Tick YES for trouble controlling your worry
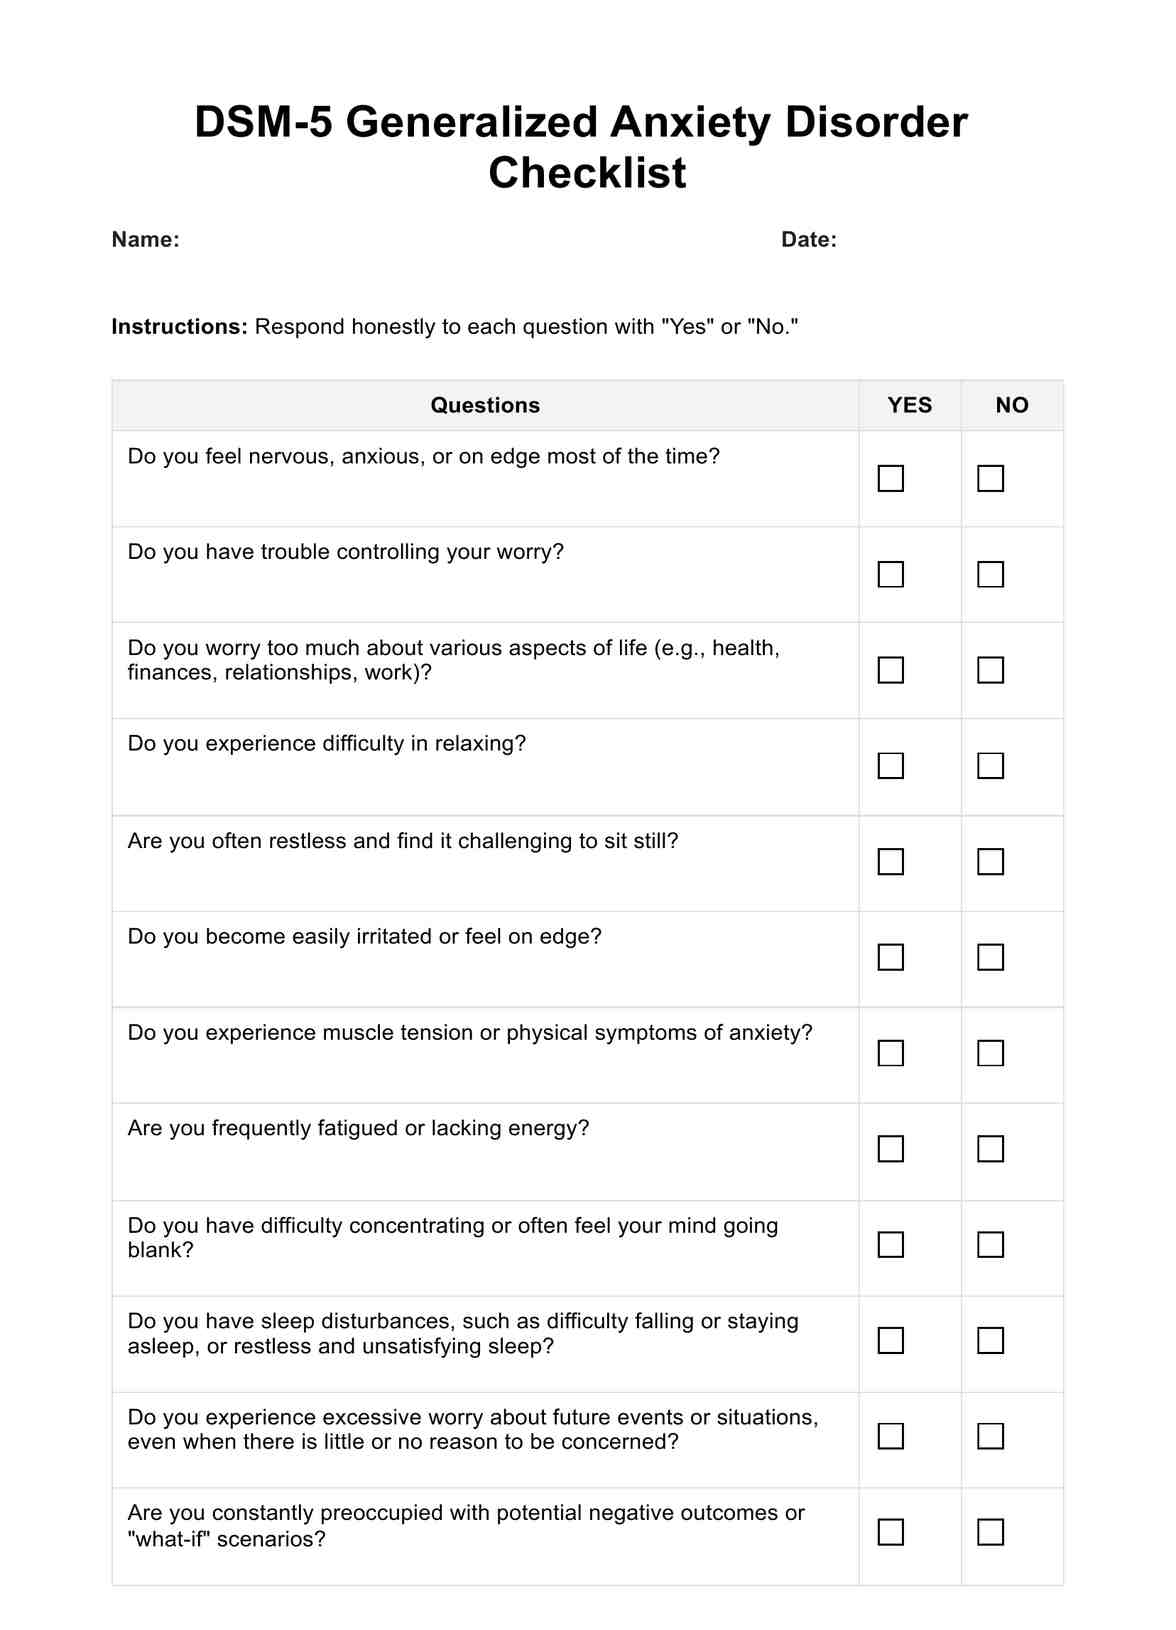 [890, 574]
